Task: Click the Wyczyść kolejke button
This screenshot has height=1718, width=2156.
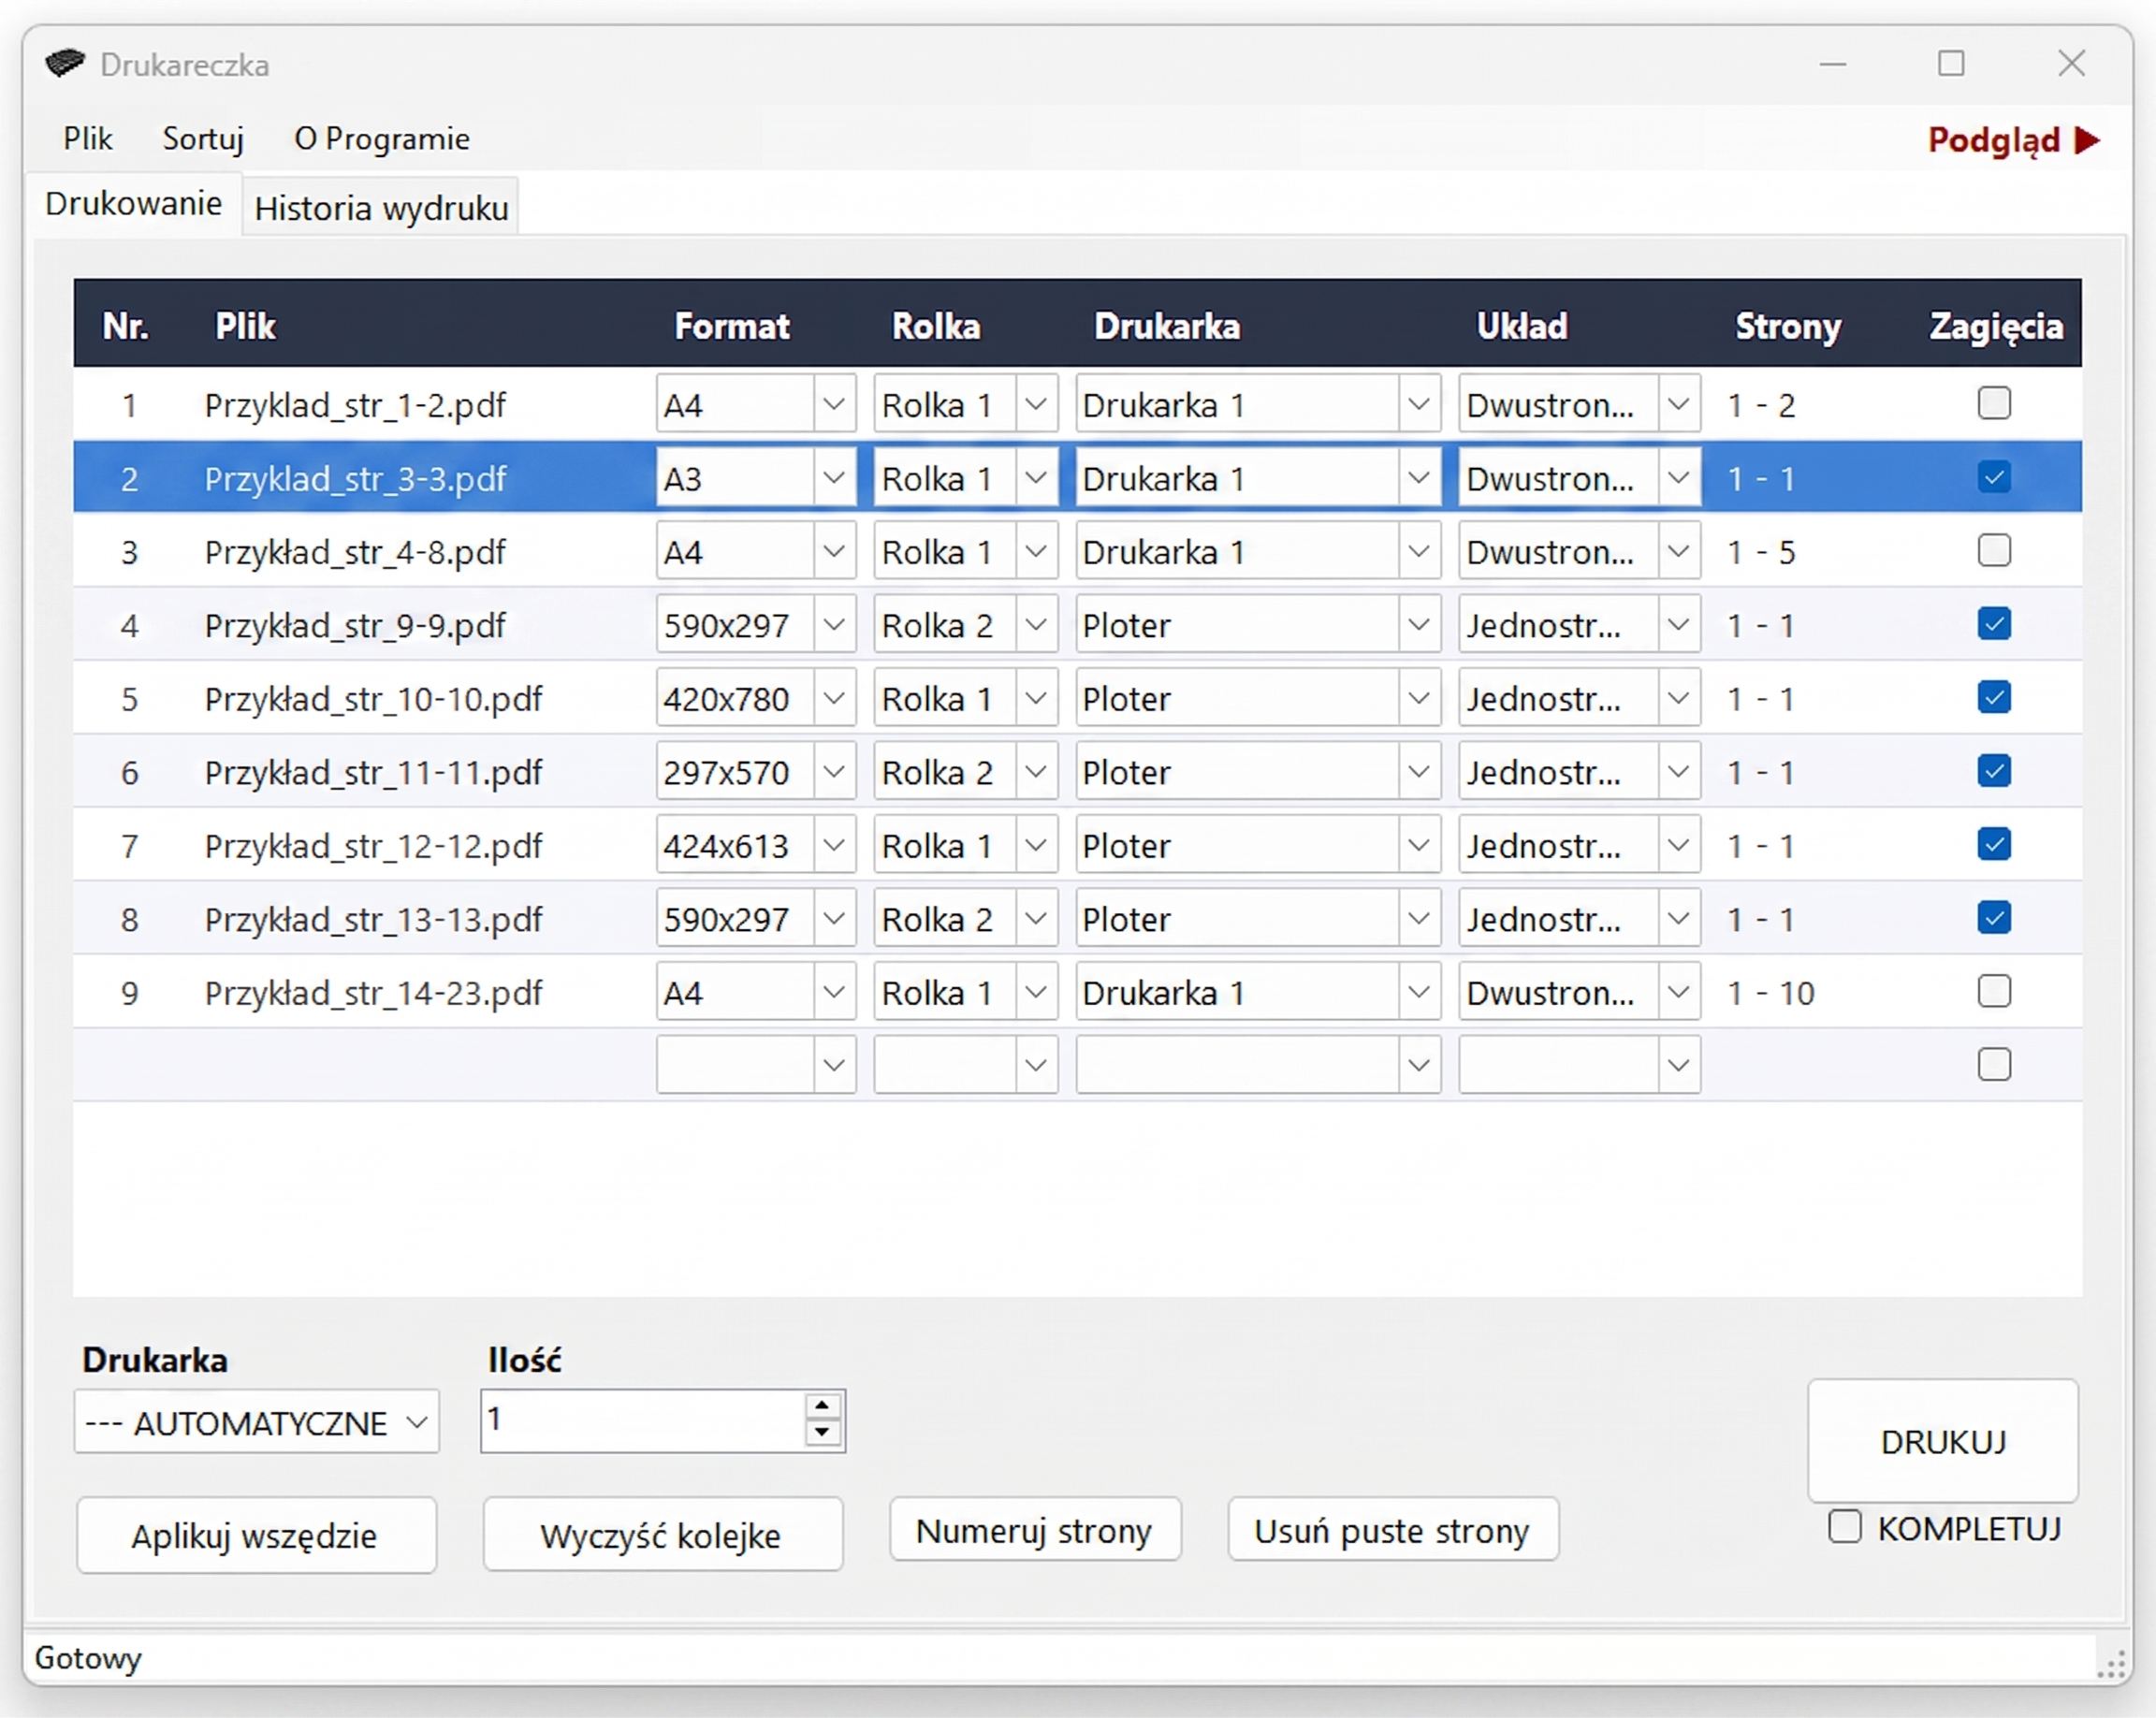Action: coord(662,1535)
